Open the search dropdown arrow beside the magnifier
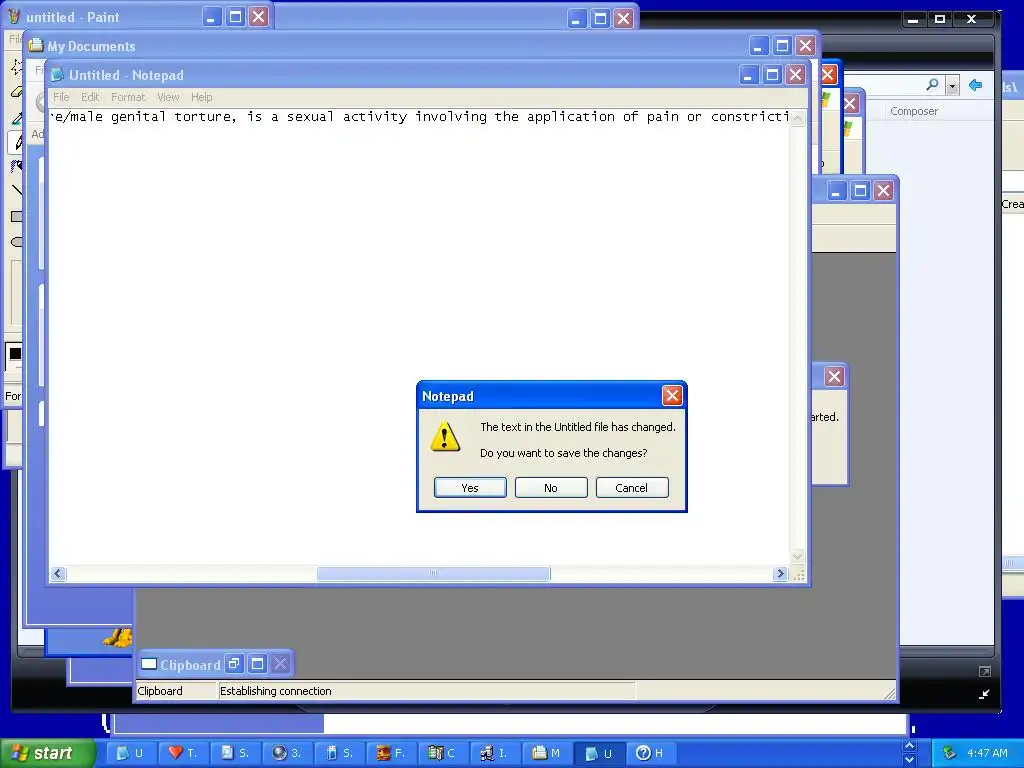The height and width of the screenshot is (768, 1024). click(x=952, y=86)
